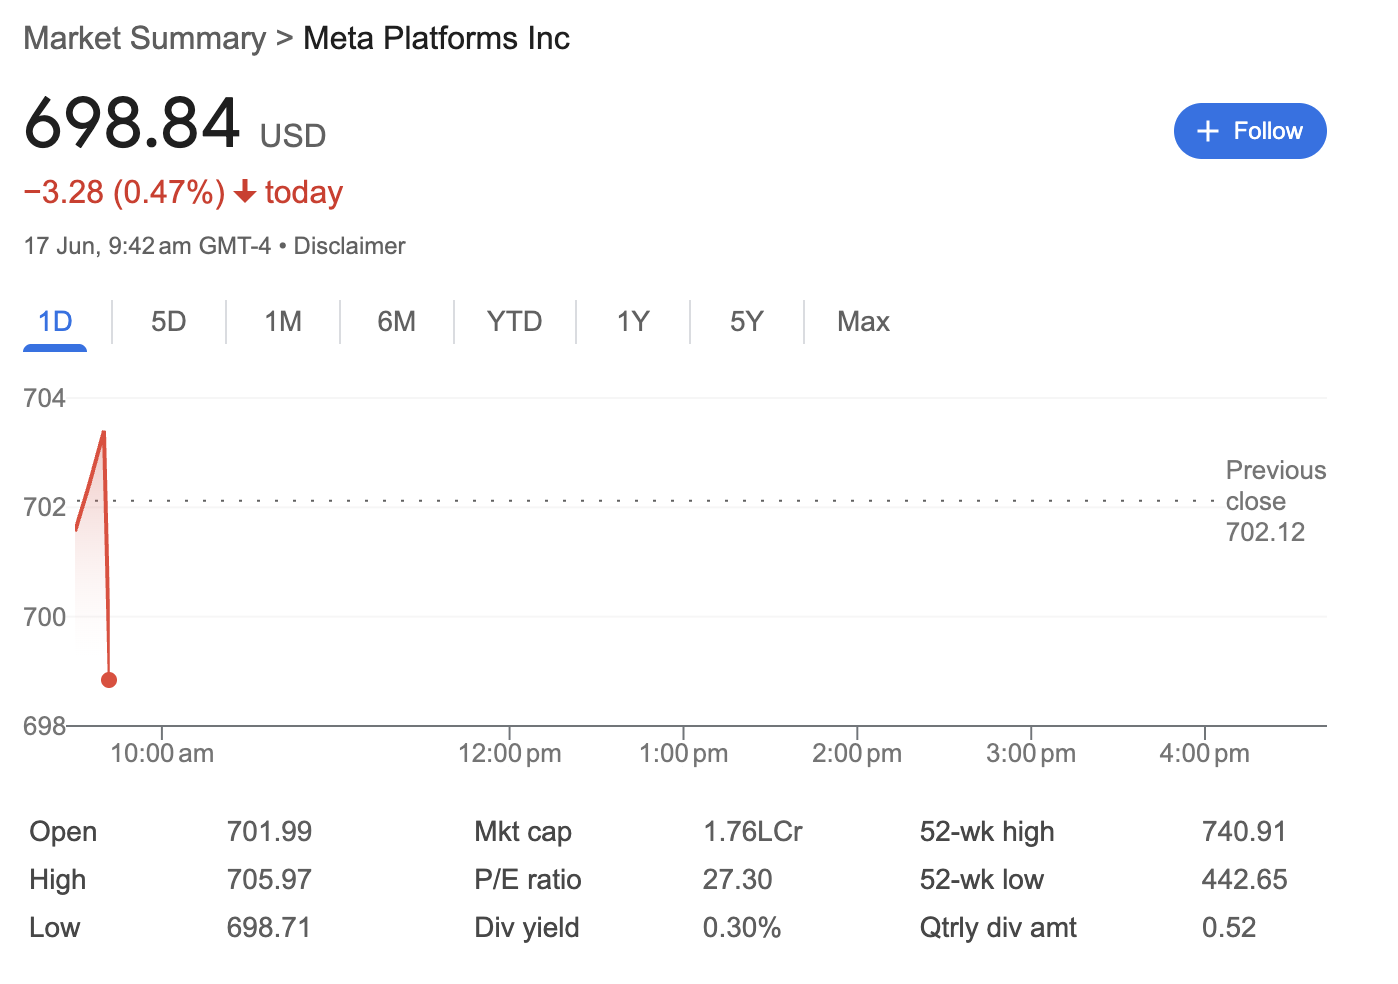Click the blue Follow button
1398x984 pixels.
point(1249,131)
